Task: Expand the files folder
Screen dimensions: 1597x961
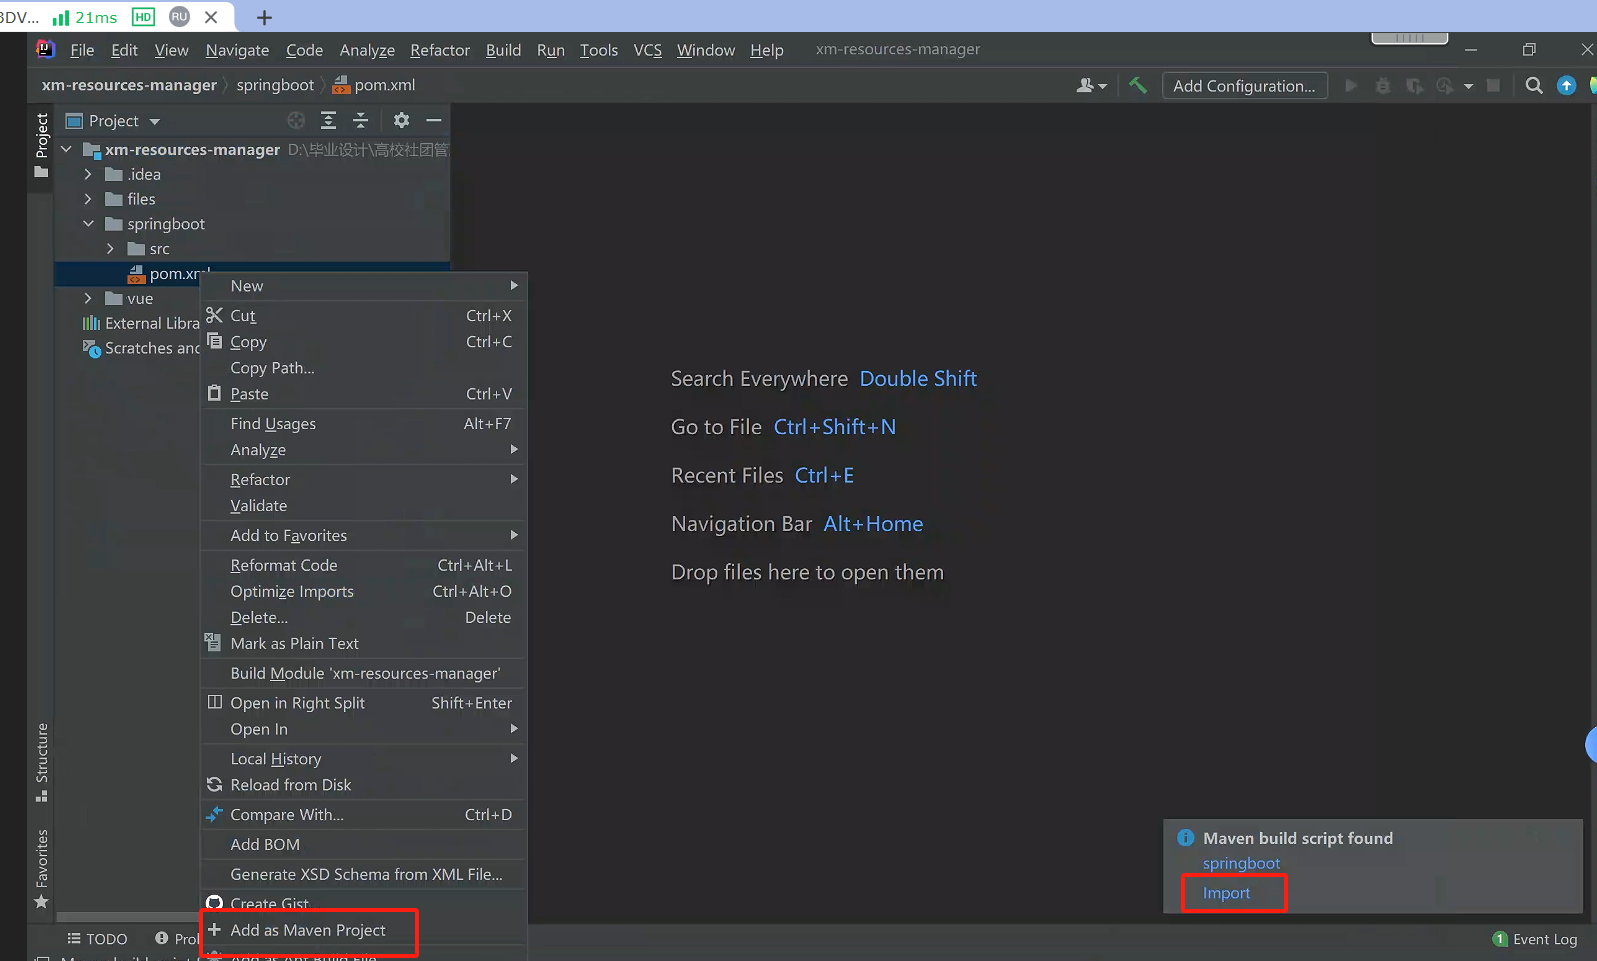Action: point(88,199)
